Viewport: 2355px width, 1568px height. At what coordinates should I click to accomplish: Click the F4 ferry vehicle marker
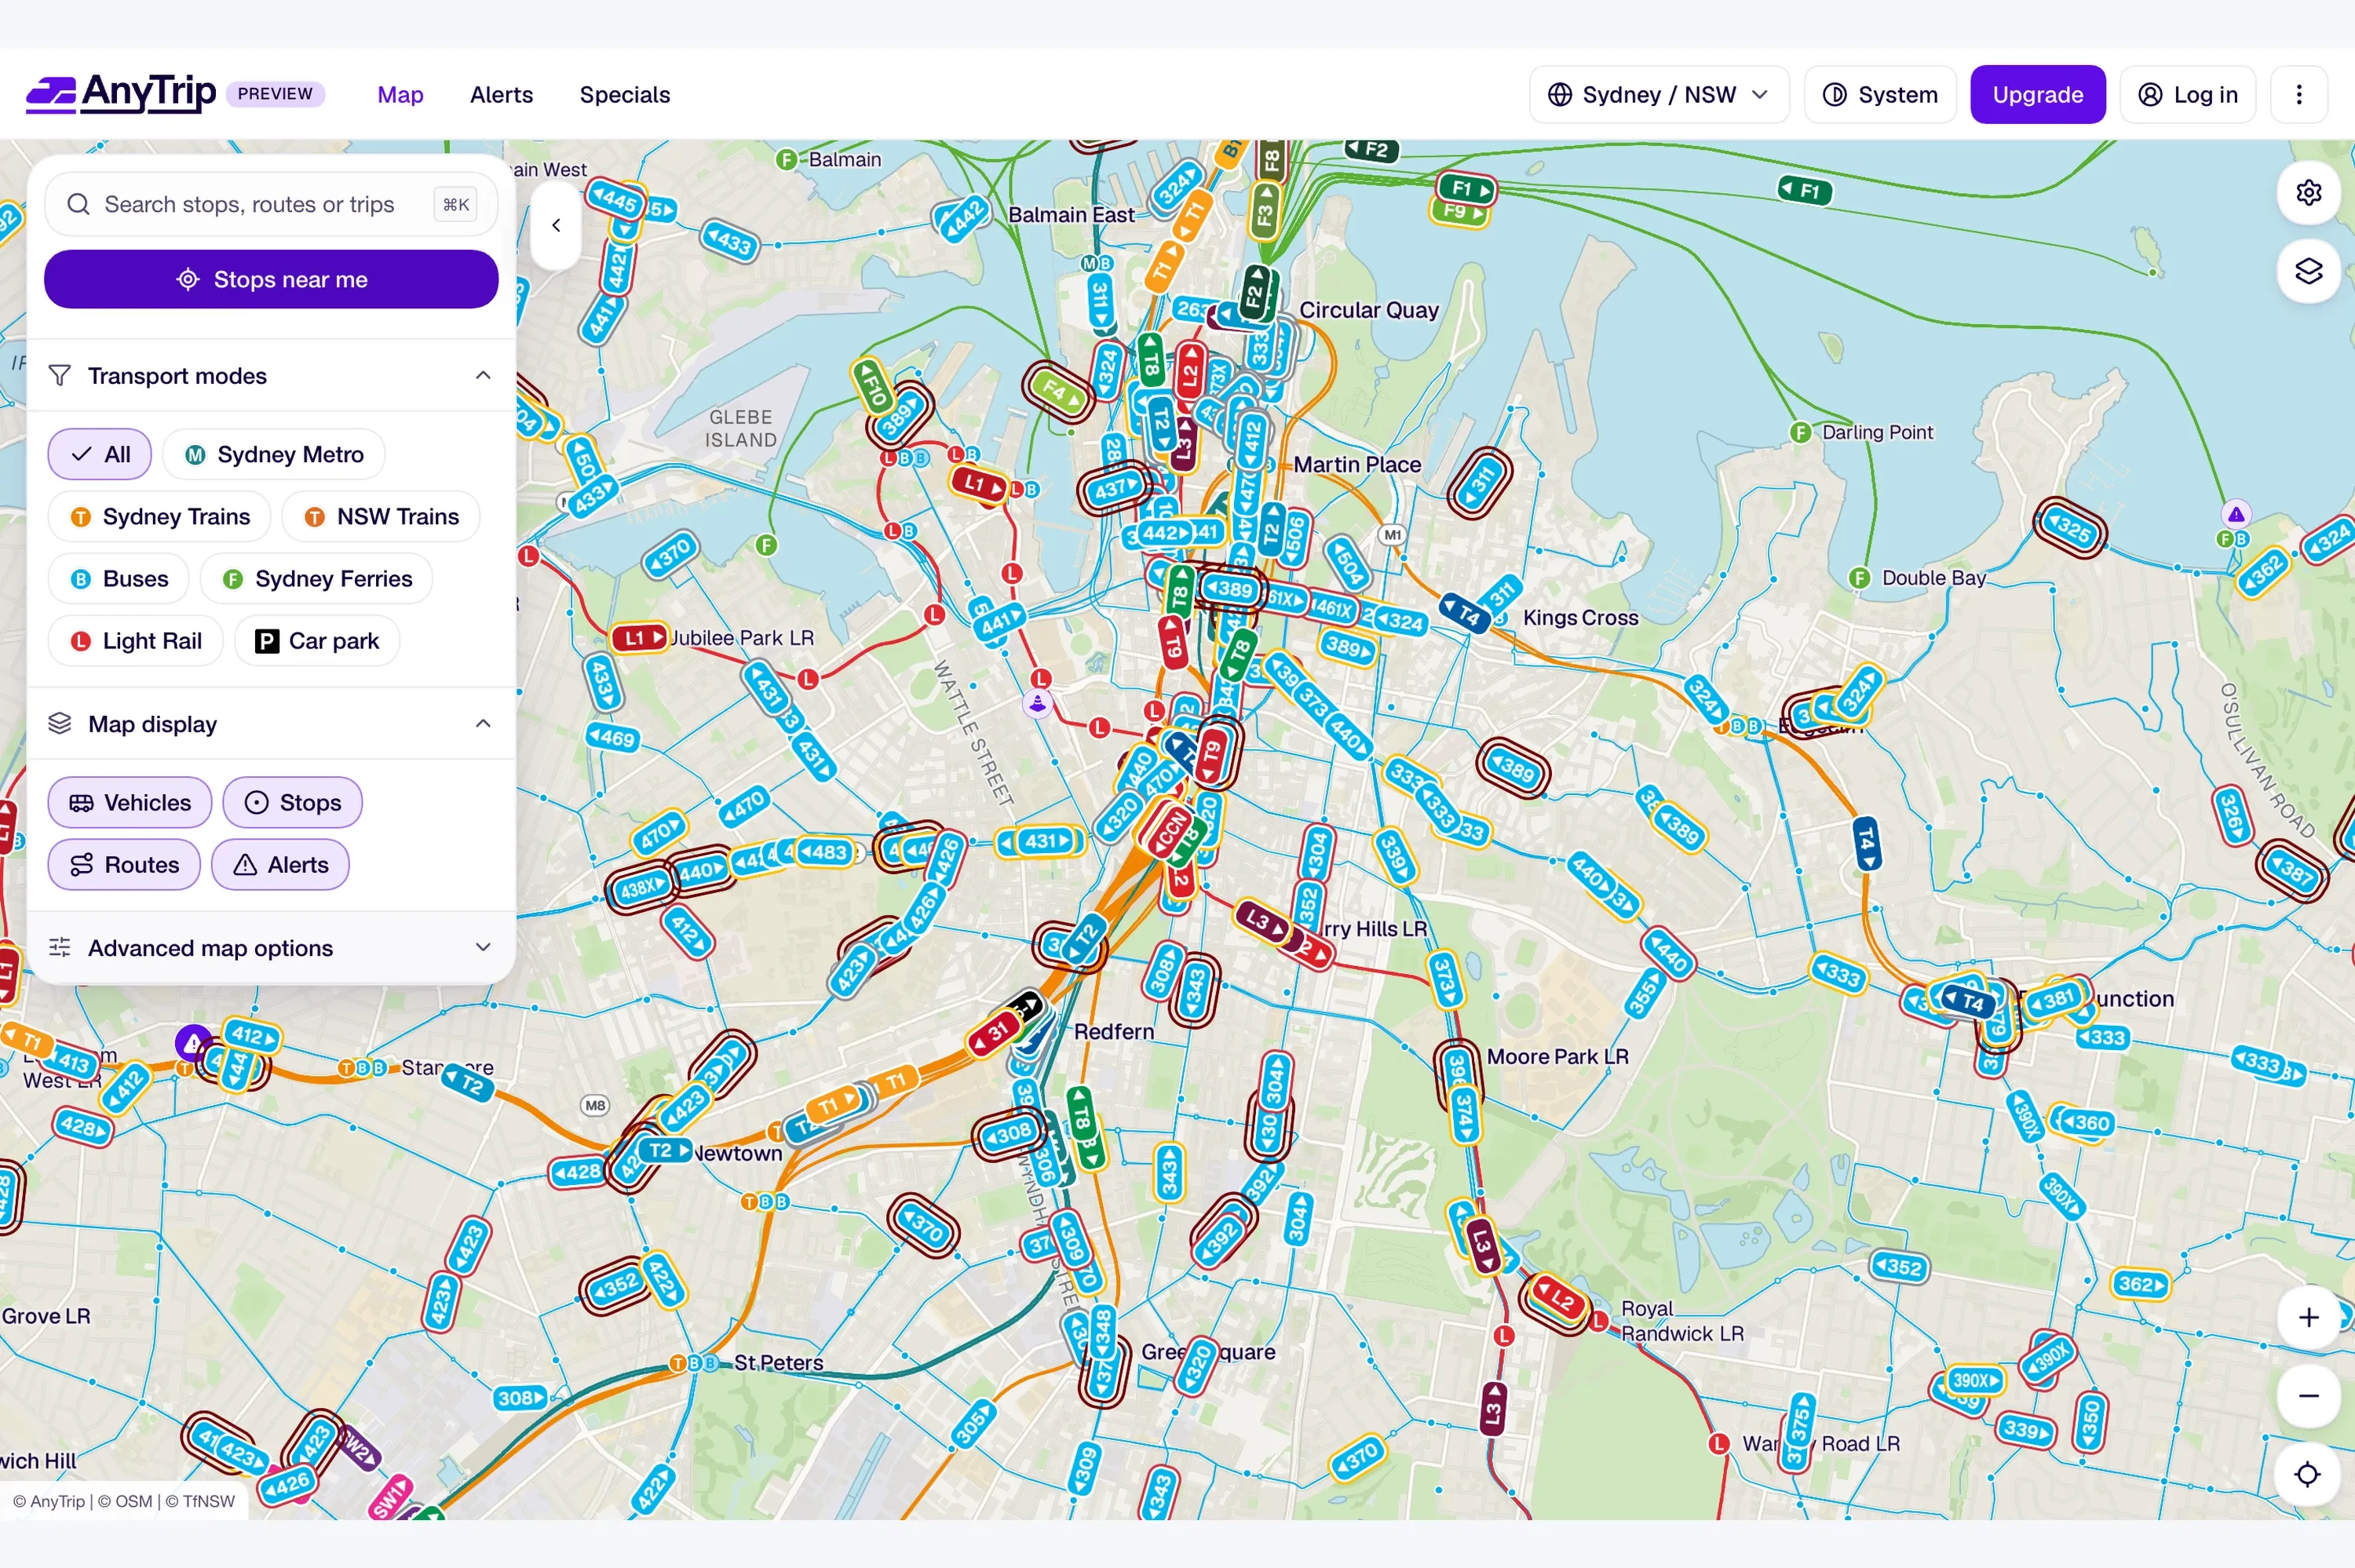[x=1059, y=390]
